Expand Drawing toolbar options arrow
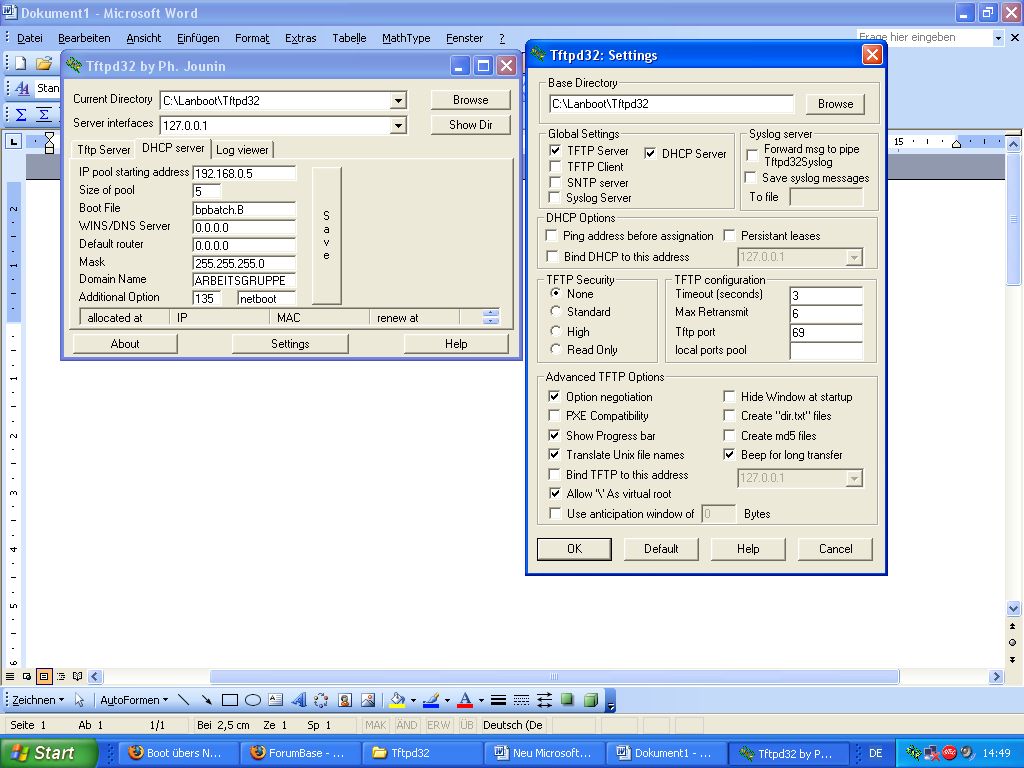 611,700
